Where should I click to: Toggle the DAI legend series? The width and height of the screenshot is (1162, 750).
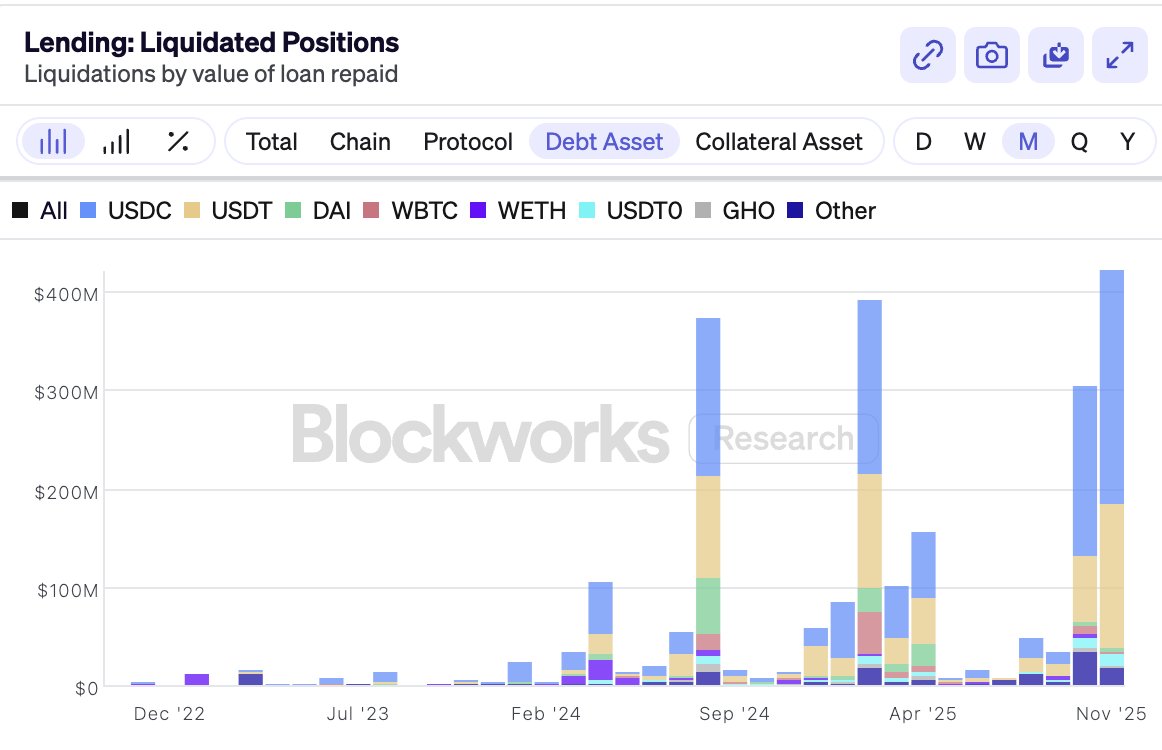[x=319, y=211]
